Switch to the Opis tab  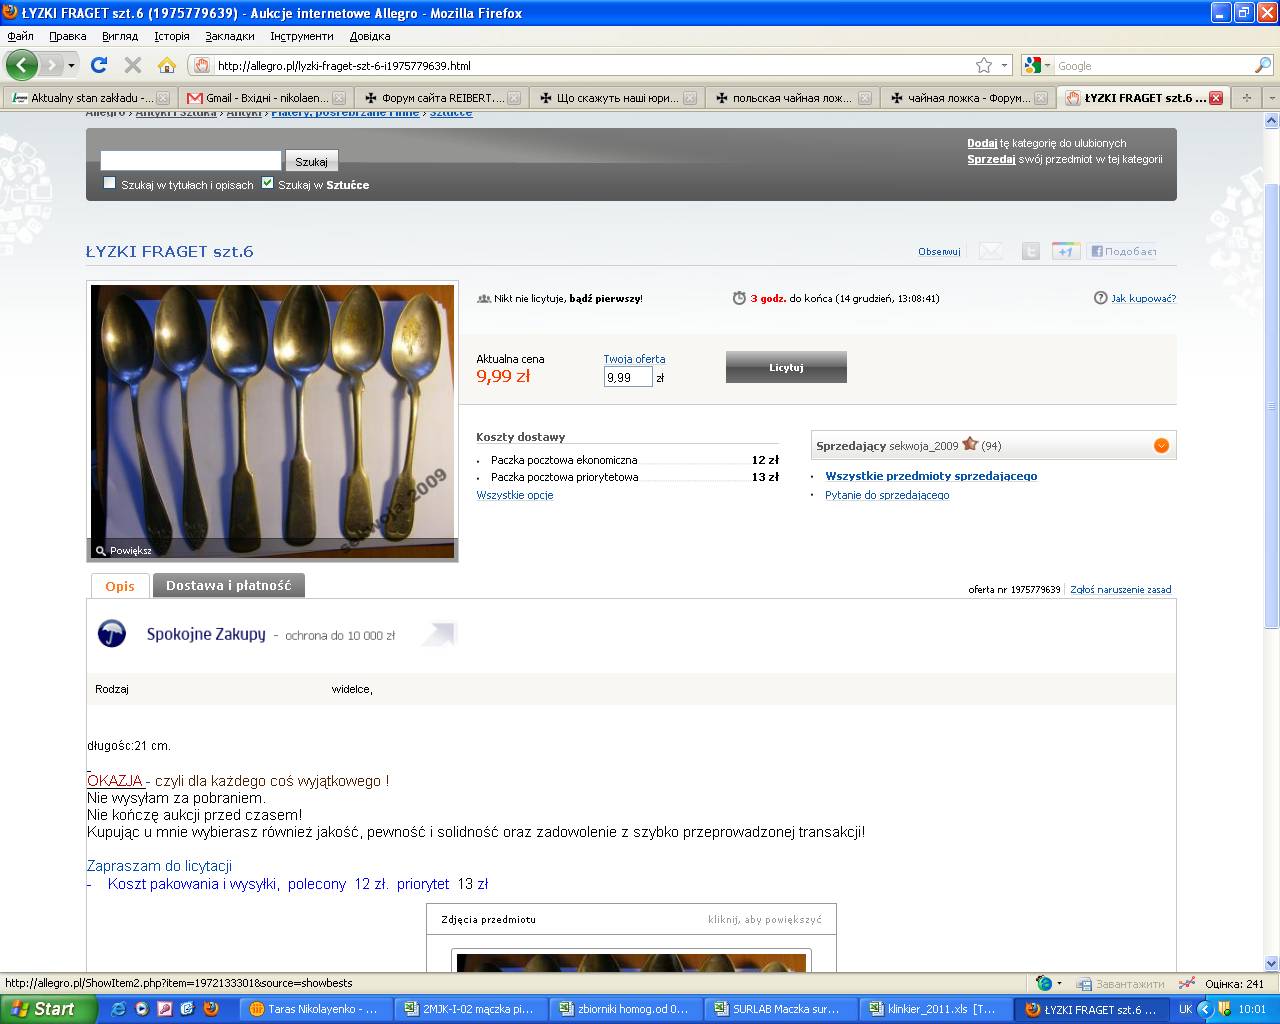120,586
